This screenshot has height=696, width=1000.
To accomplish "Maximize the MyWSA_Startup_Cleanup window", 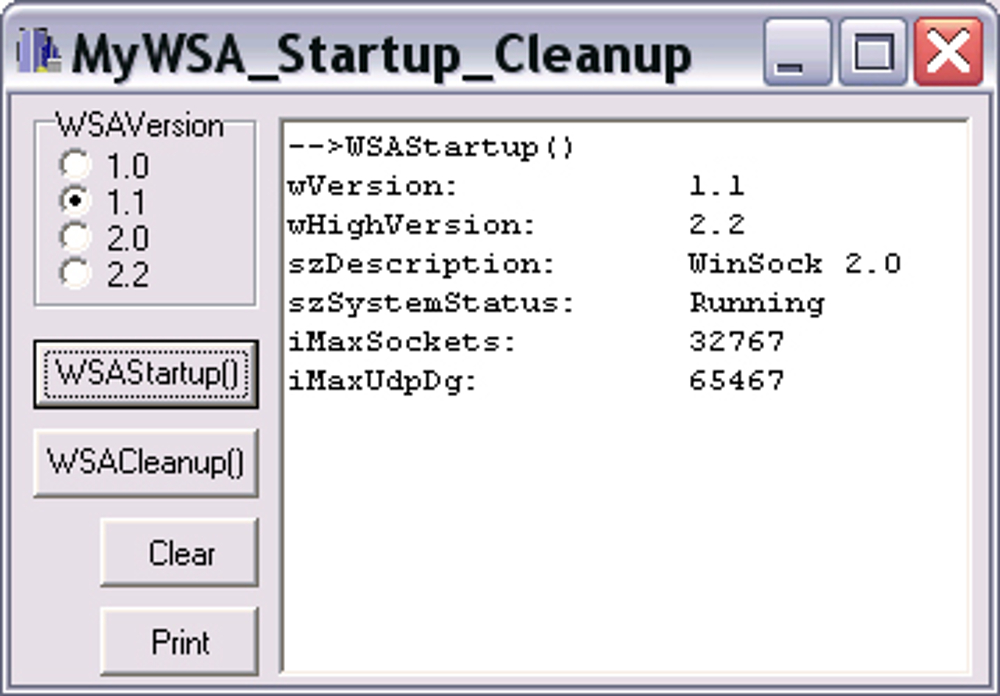I will [x=872, y=52].
